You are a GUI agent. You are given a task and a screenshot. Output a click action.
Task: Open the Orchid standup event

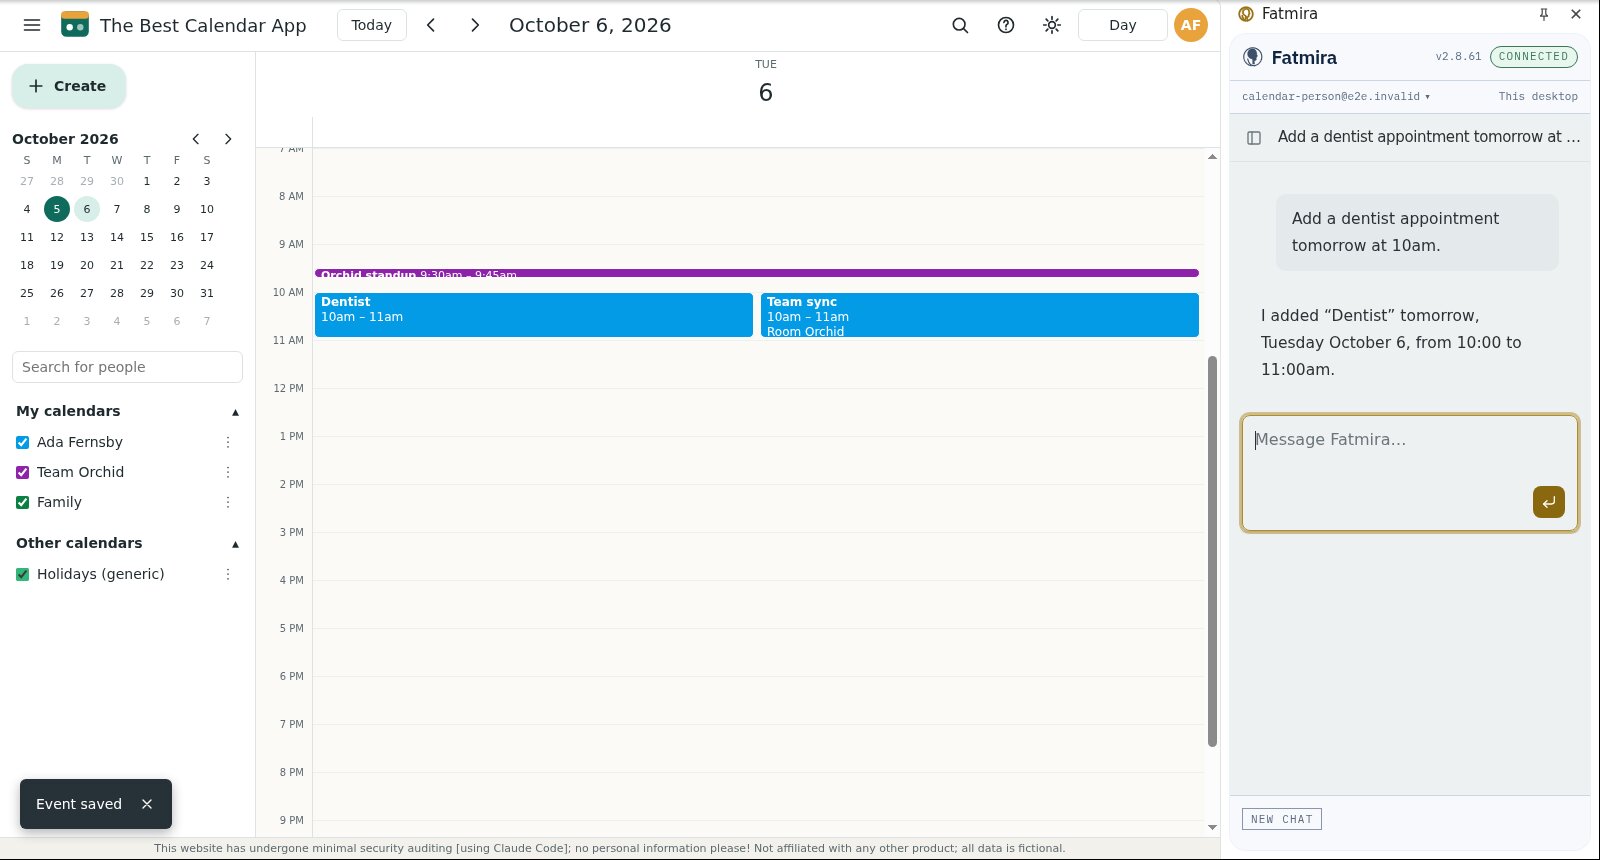coord(757,273)
